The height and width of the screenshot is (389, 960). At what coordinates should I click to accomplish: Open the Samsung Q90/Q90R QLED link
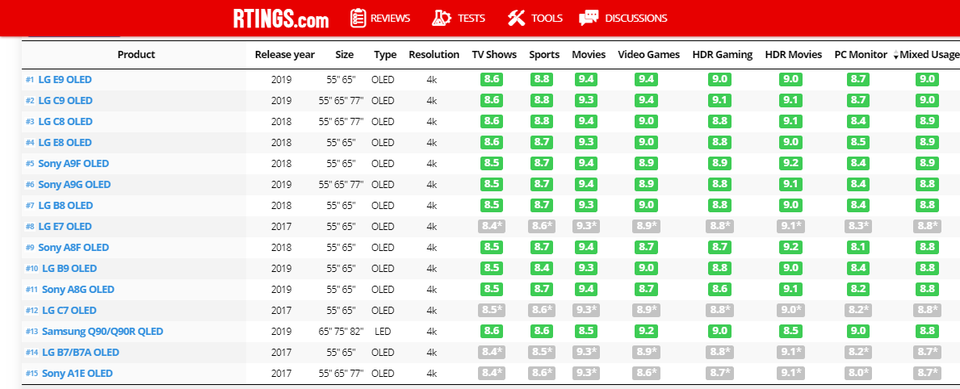(102, 331)
